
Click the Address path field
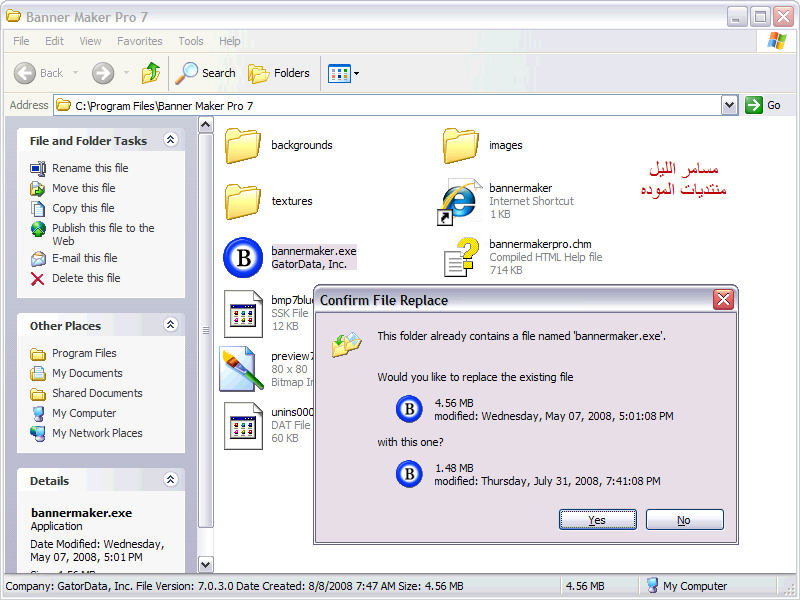pos(388,106)
